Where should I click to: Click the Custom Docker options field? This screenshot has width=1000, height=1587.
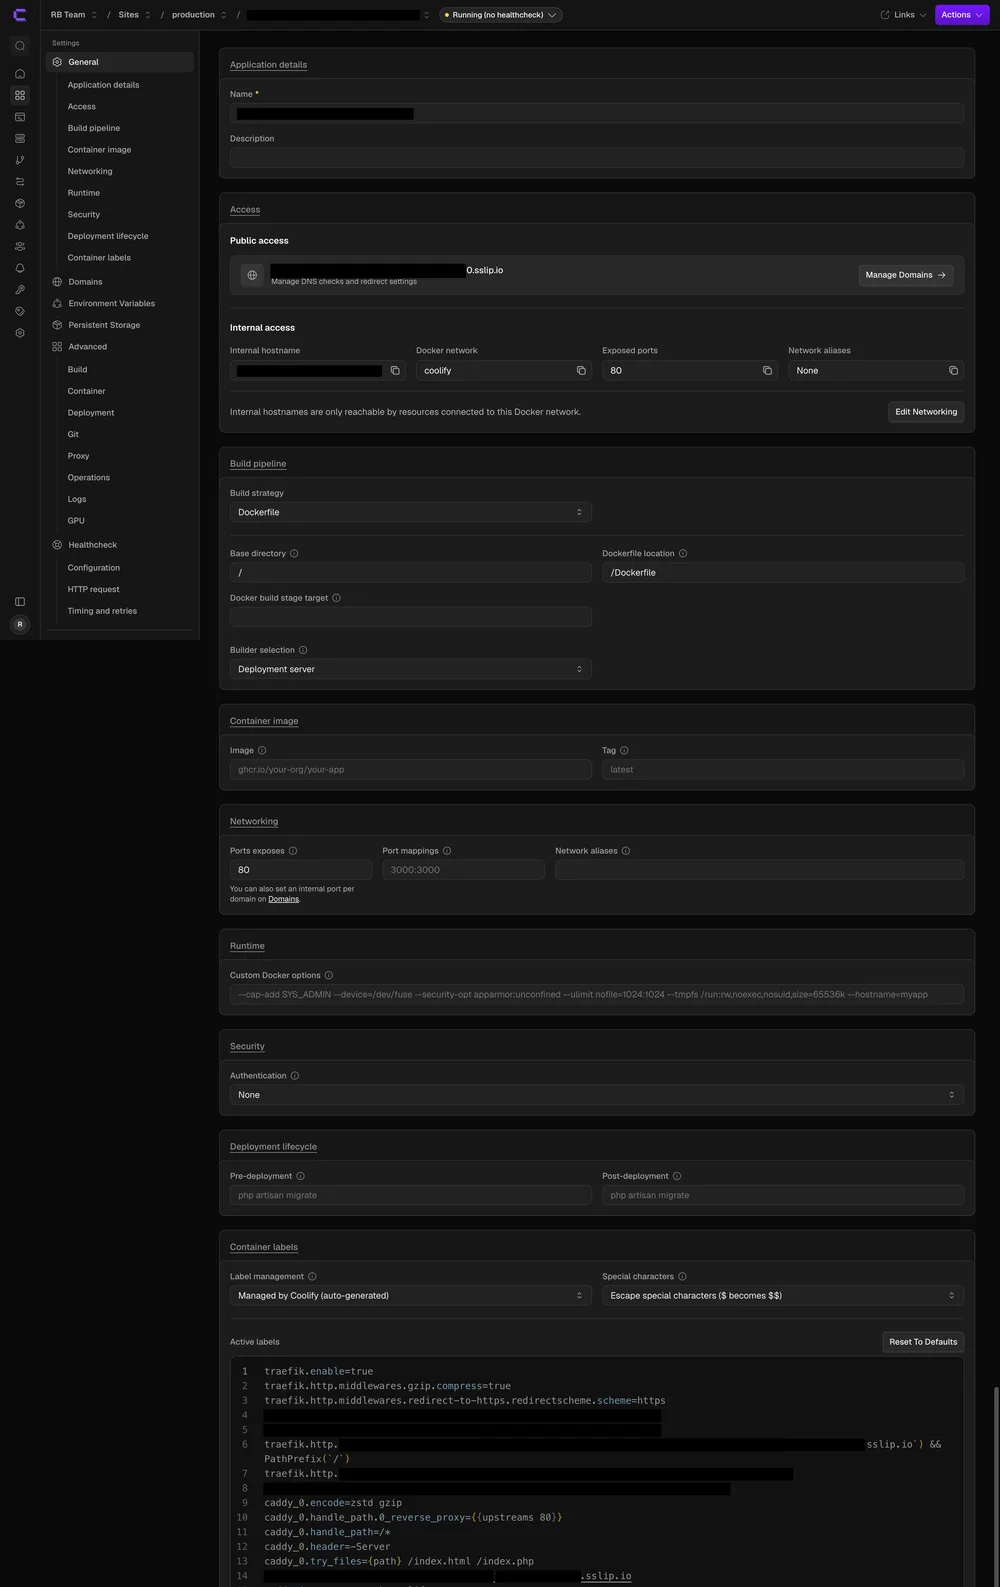click(597, 995)
